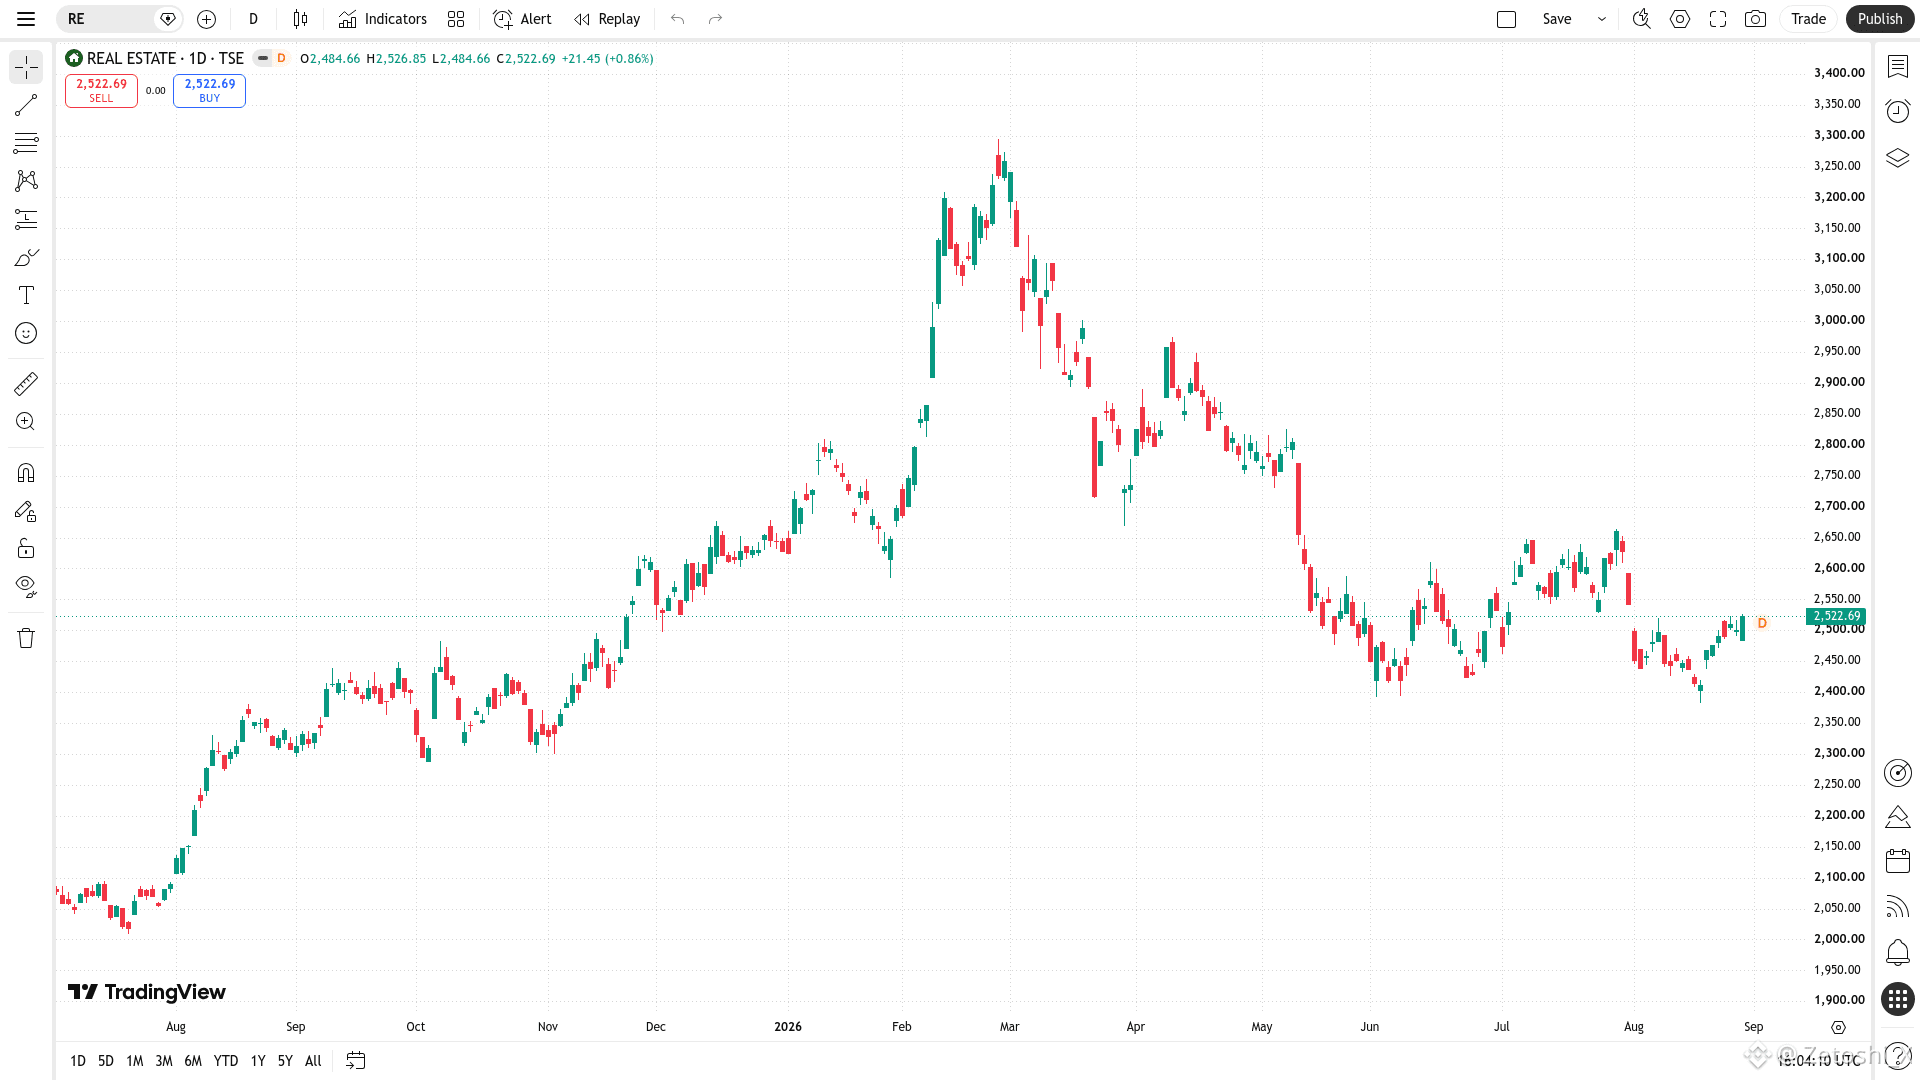Undo the last chart action
The width and height of the screenshot is (1920, 1080).
tap(678, 19)
